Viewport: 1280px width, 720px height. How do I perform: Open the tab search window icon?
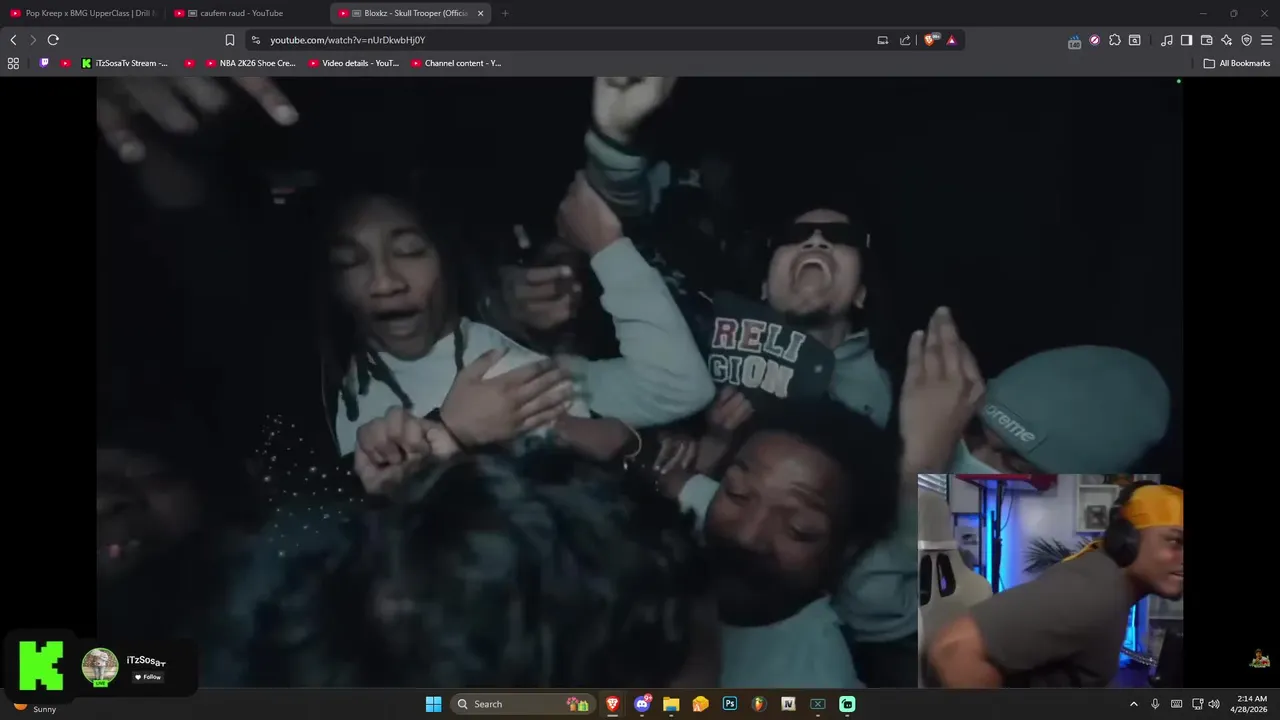[x=1135, y=40]
